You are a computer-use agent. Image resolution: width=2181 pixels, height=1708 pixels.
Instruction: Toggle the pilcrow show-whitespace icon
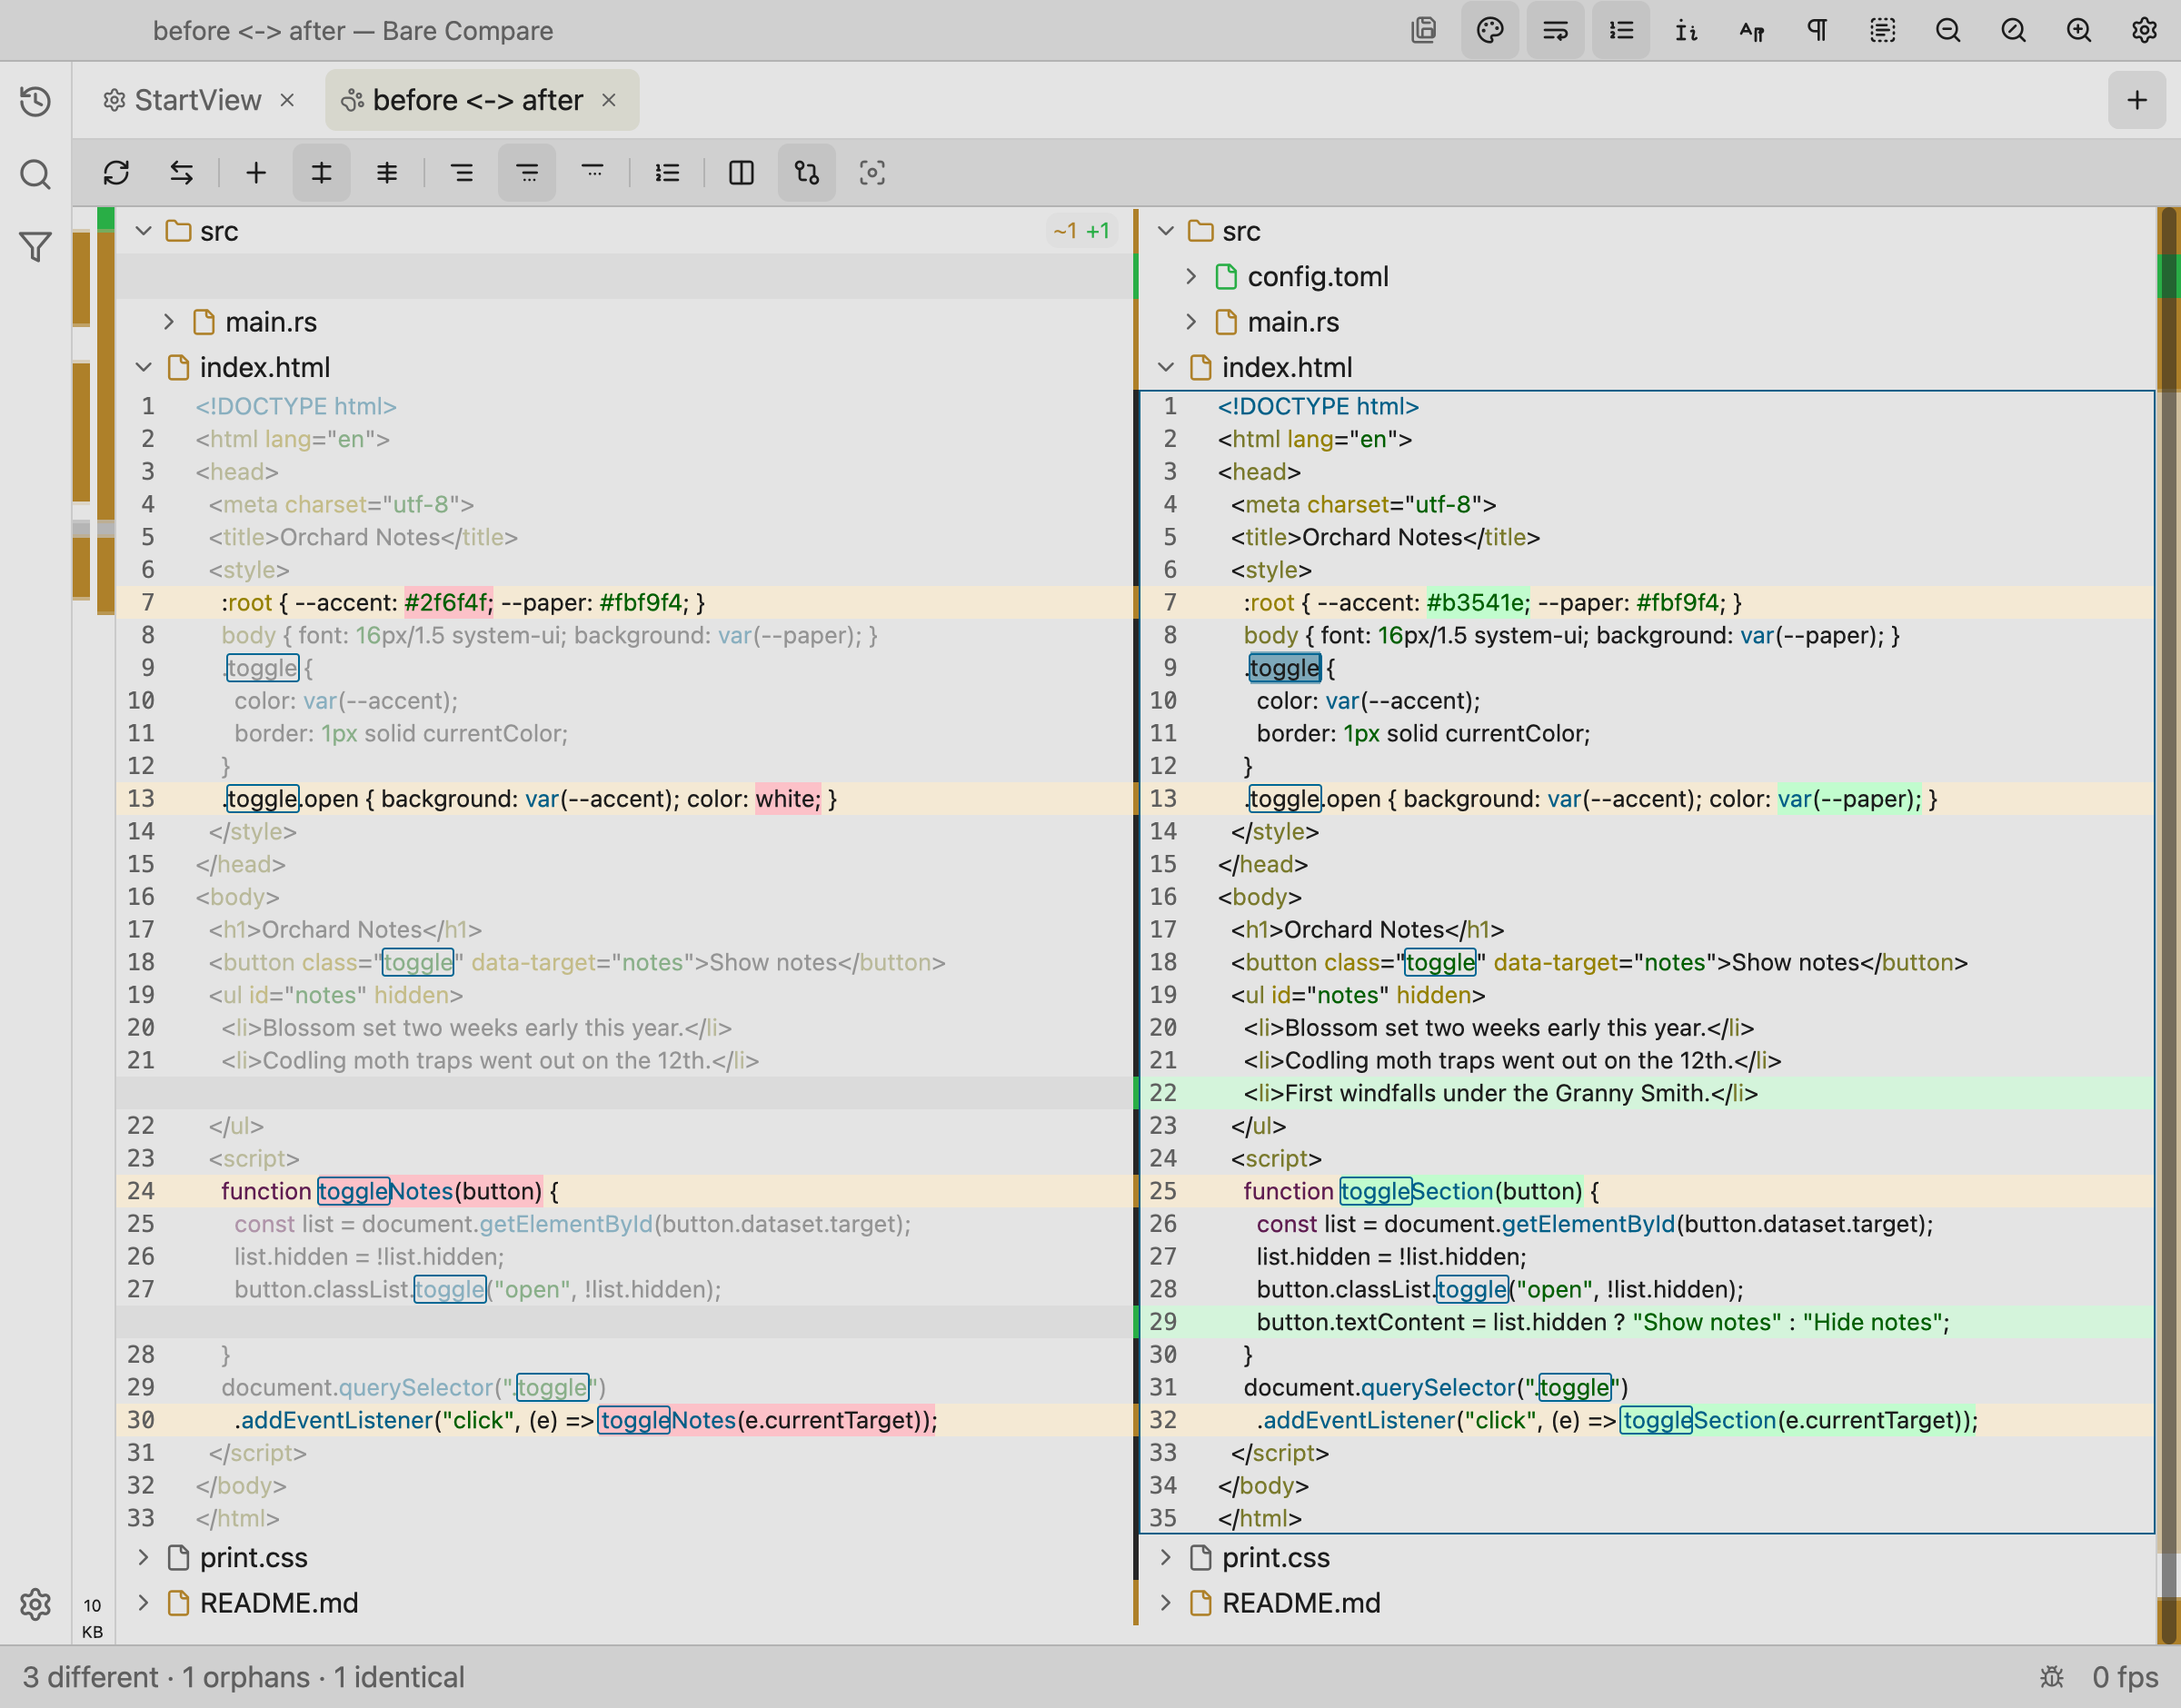pyautogui.click(x=1817, y=30)
